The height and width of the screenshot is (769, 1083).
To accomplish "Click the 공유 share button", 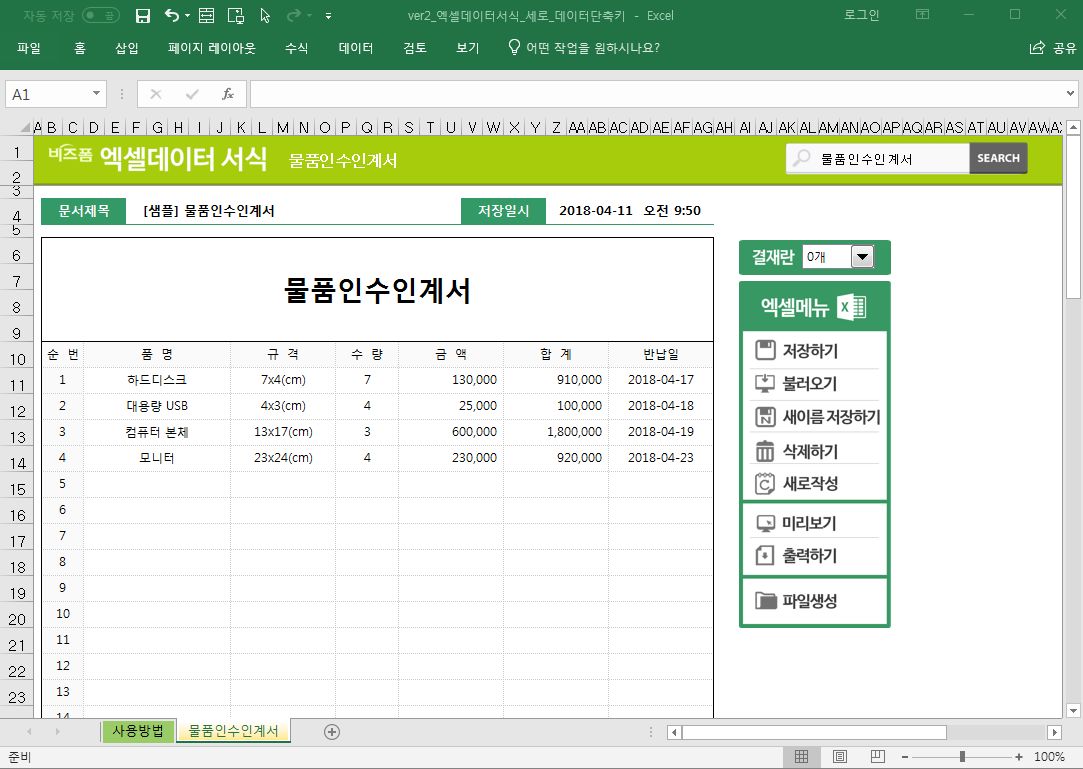I will 1053,48.
